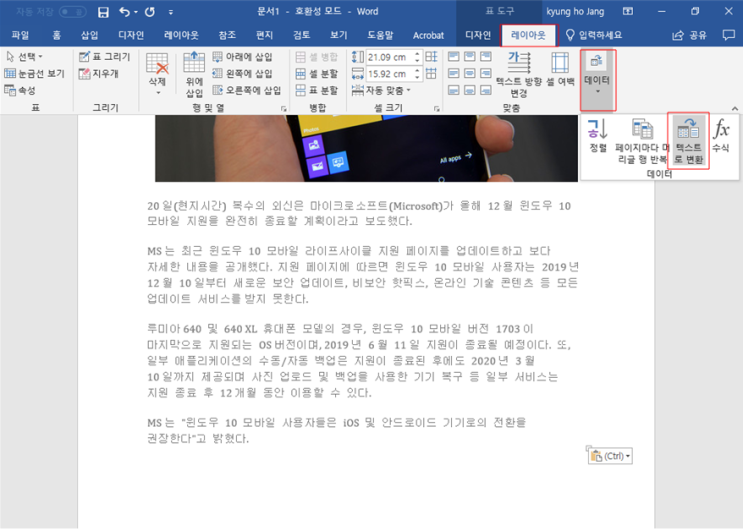The image size is (743, 531).
Task: Select align bottom center icon
Action: (x=470, y=90)
